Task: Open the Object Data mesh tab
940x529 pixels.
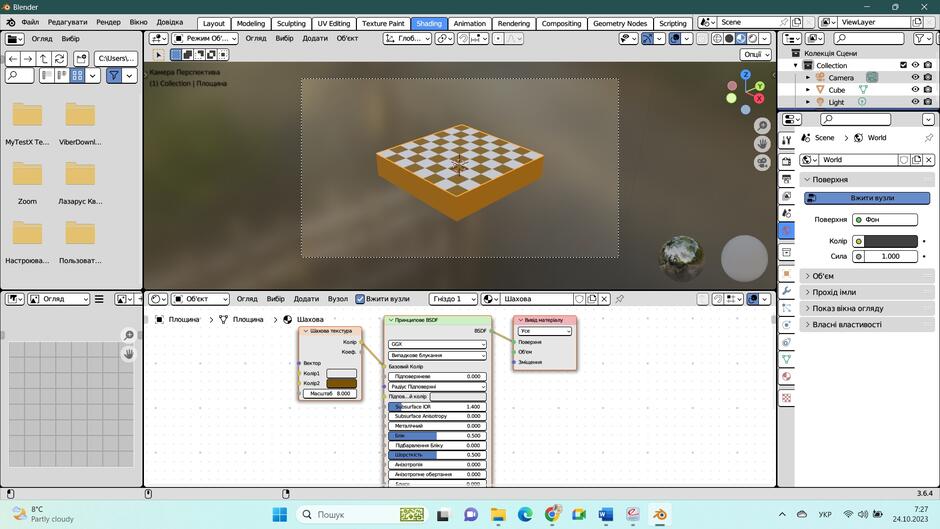Action: [787, 359]
